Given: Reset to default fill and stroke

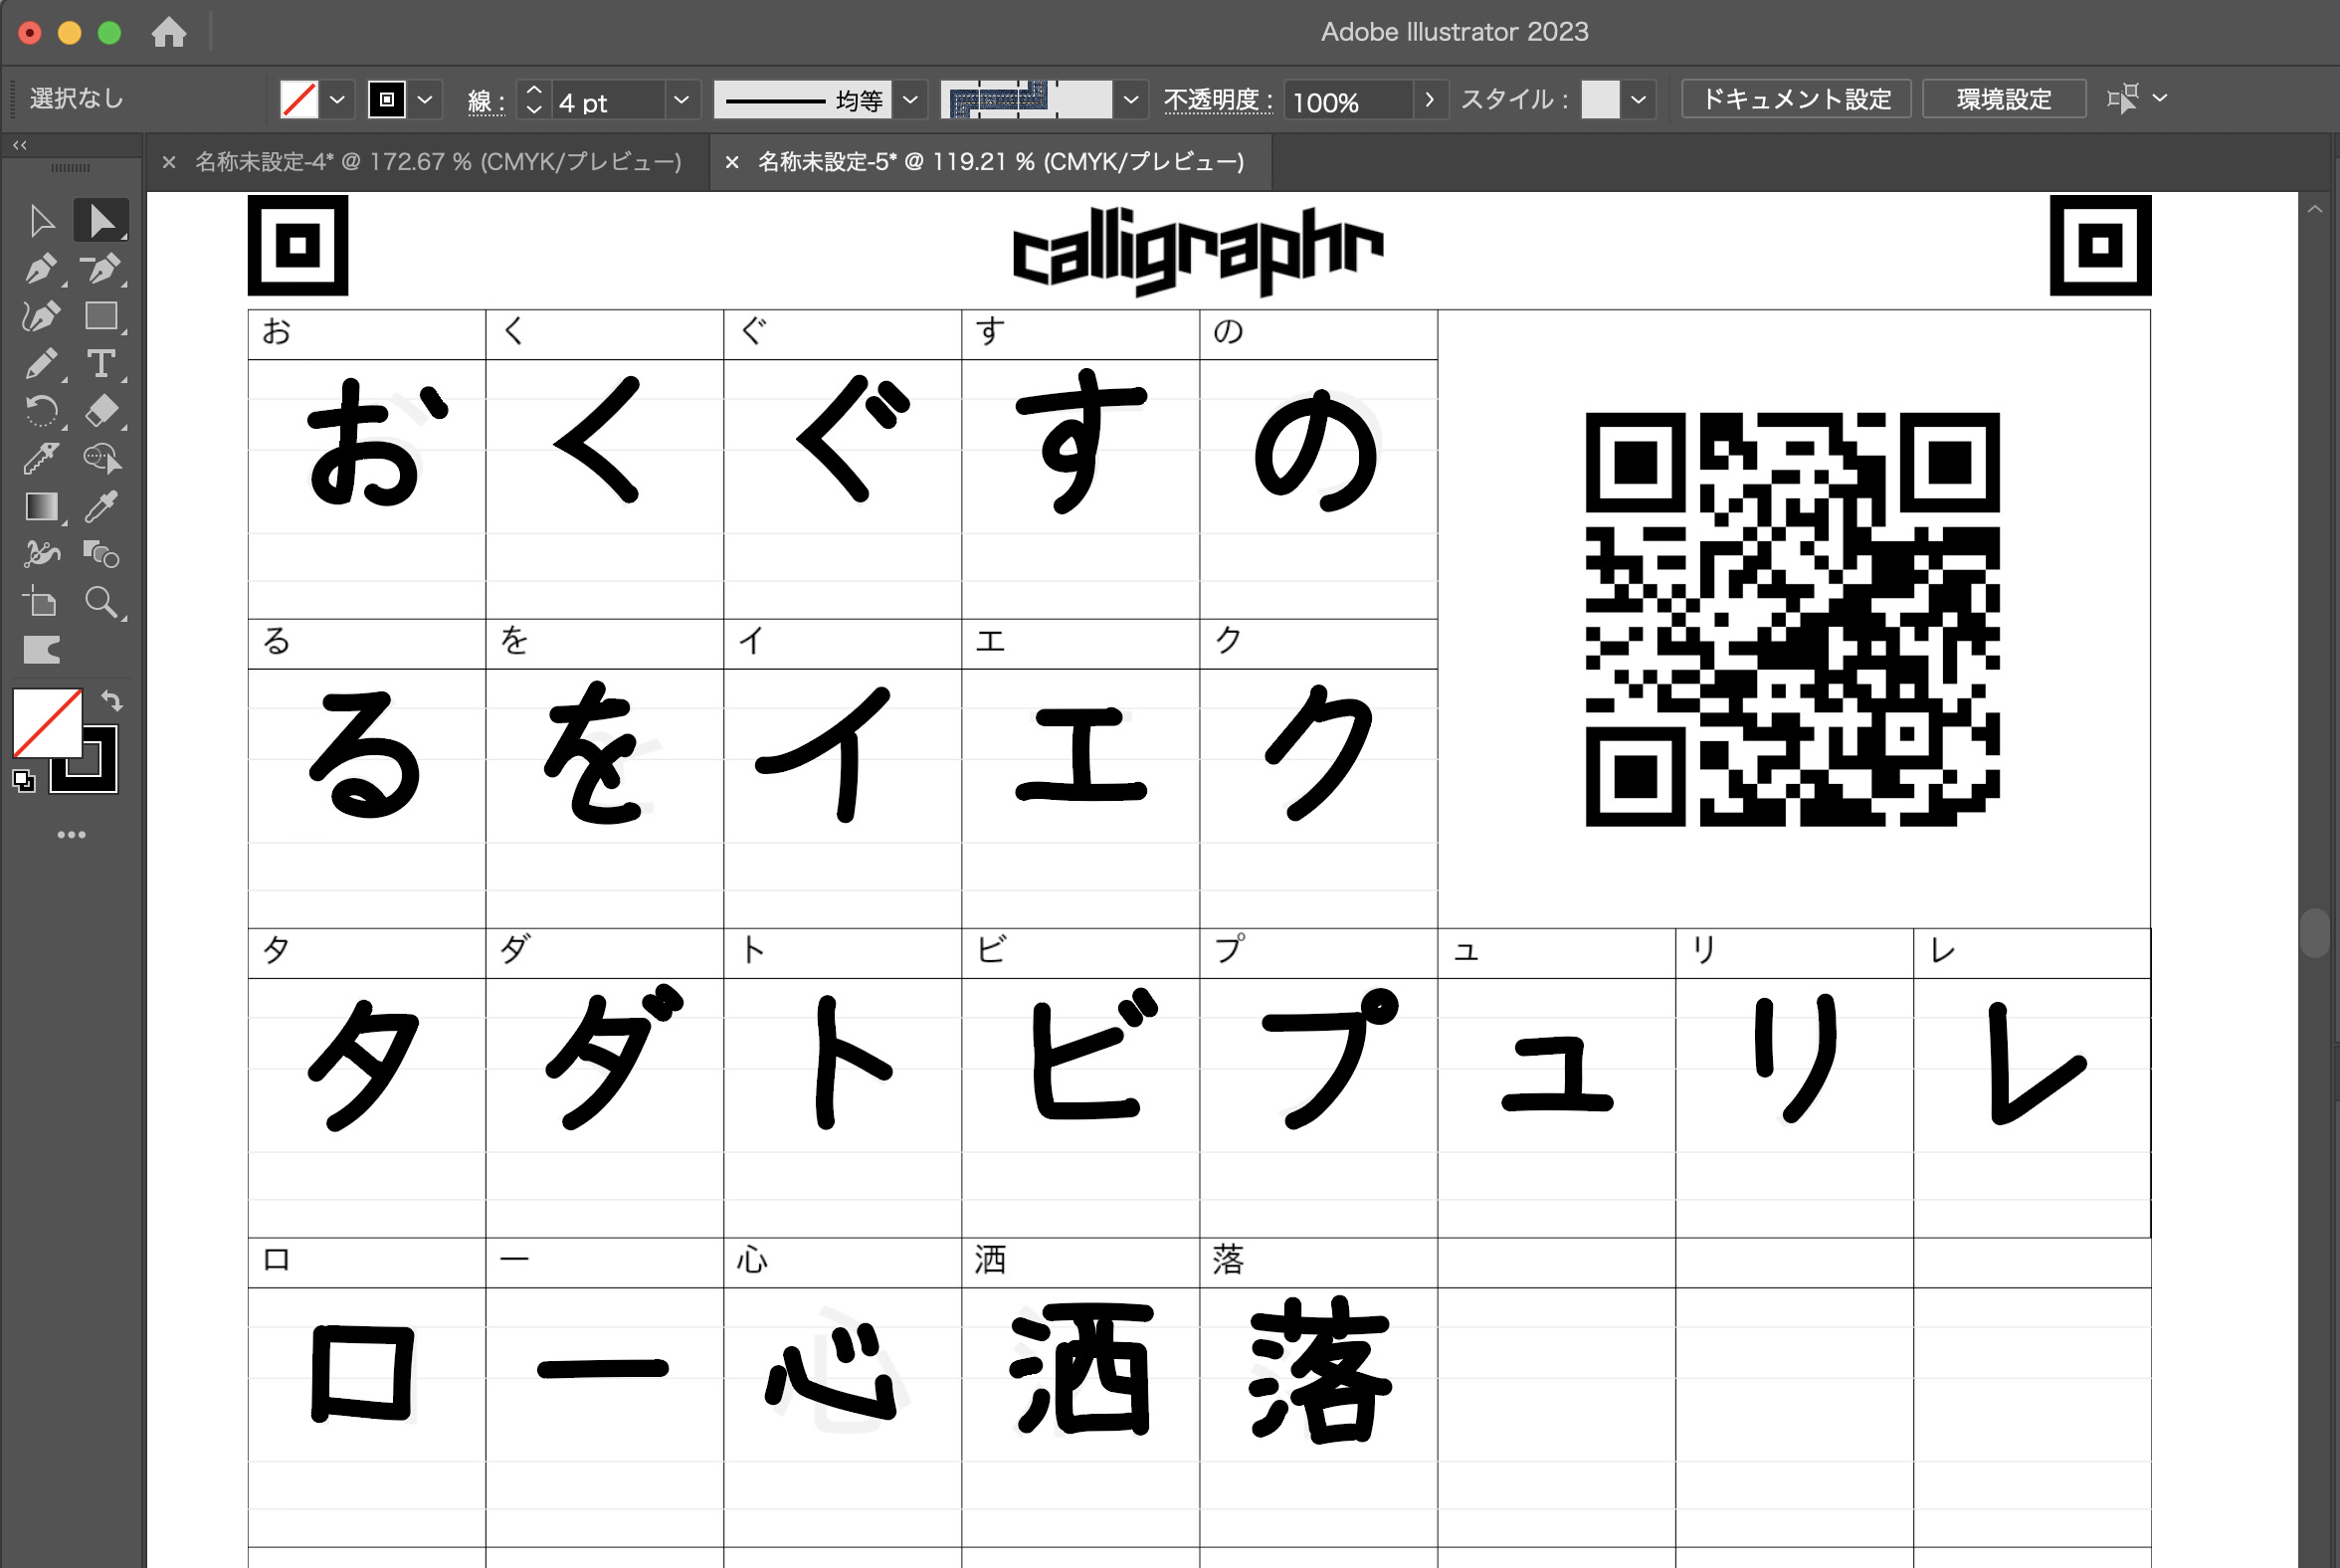Looking at the screenshot, I should [23, 782].
